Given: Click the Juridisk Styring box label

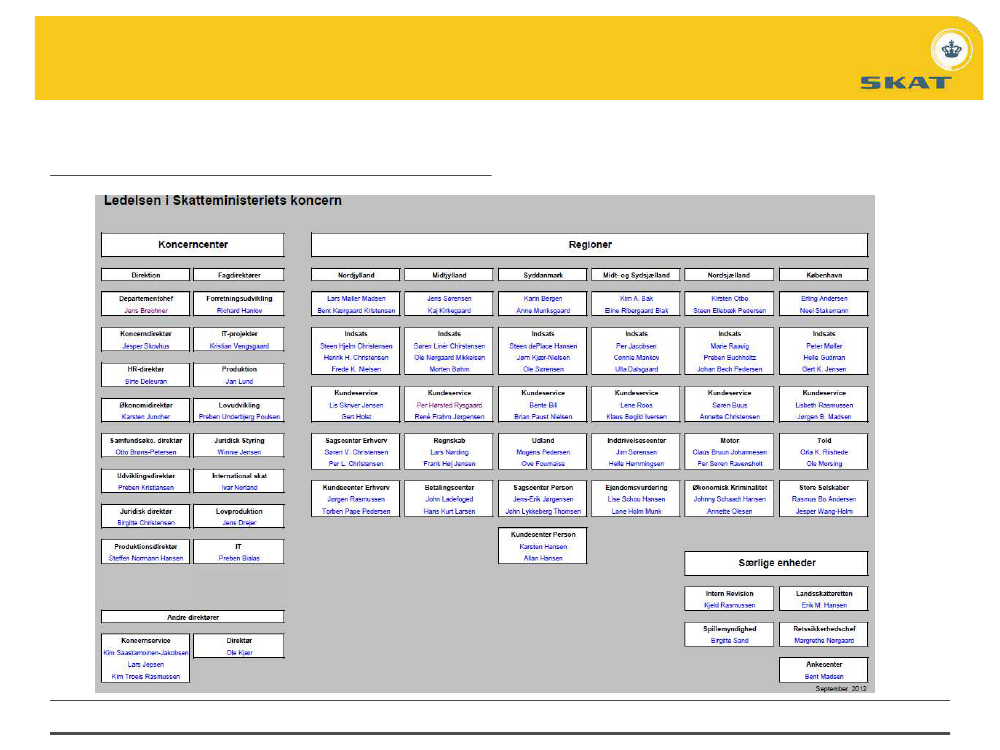Looking at the screenshot, I should pyautogui.click(x=239, y=440).
